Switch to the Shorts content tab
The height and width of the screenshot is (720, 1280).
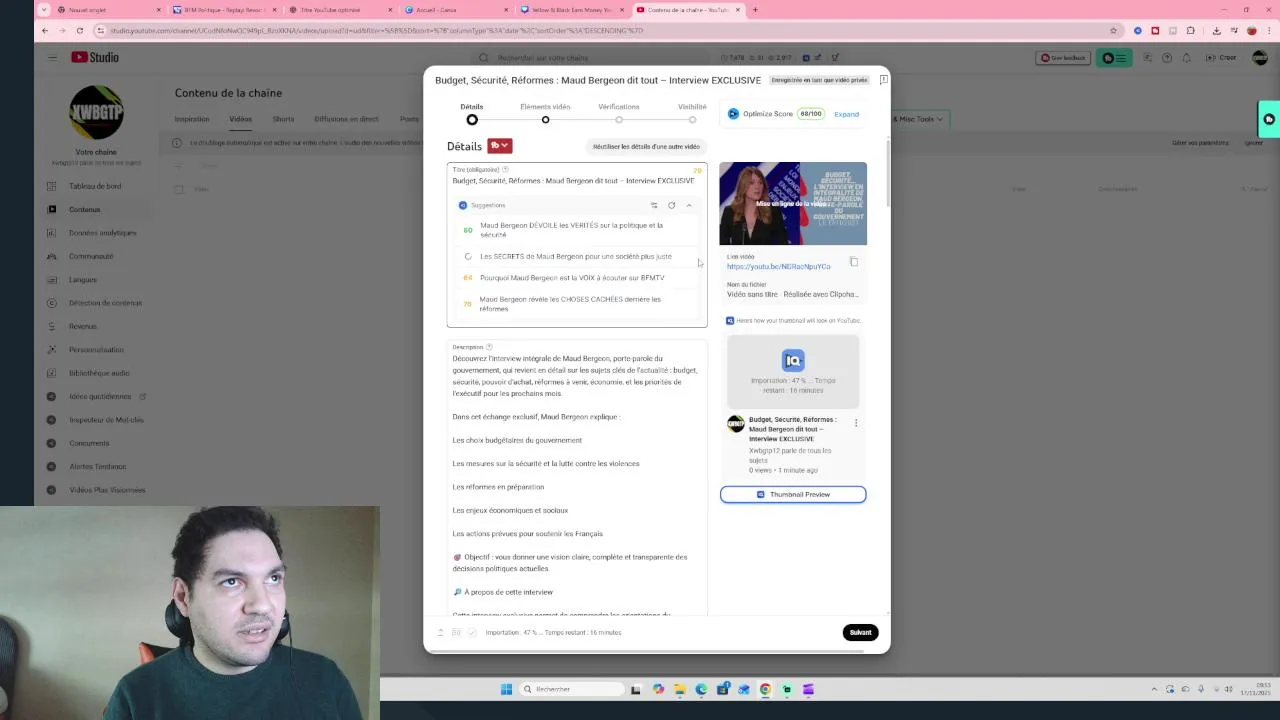(283, 119)
